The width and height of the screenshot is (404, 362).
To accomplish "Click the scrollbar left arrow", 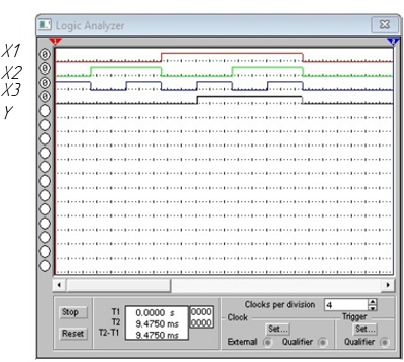I will pos(59,285).
